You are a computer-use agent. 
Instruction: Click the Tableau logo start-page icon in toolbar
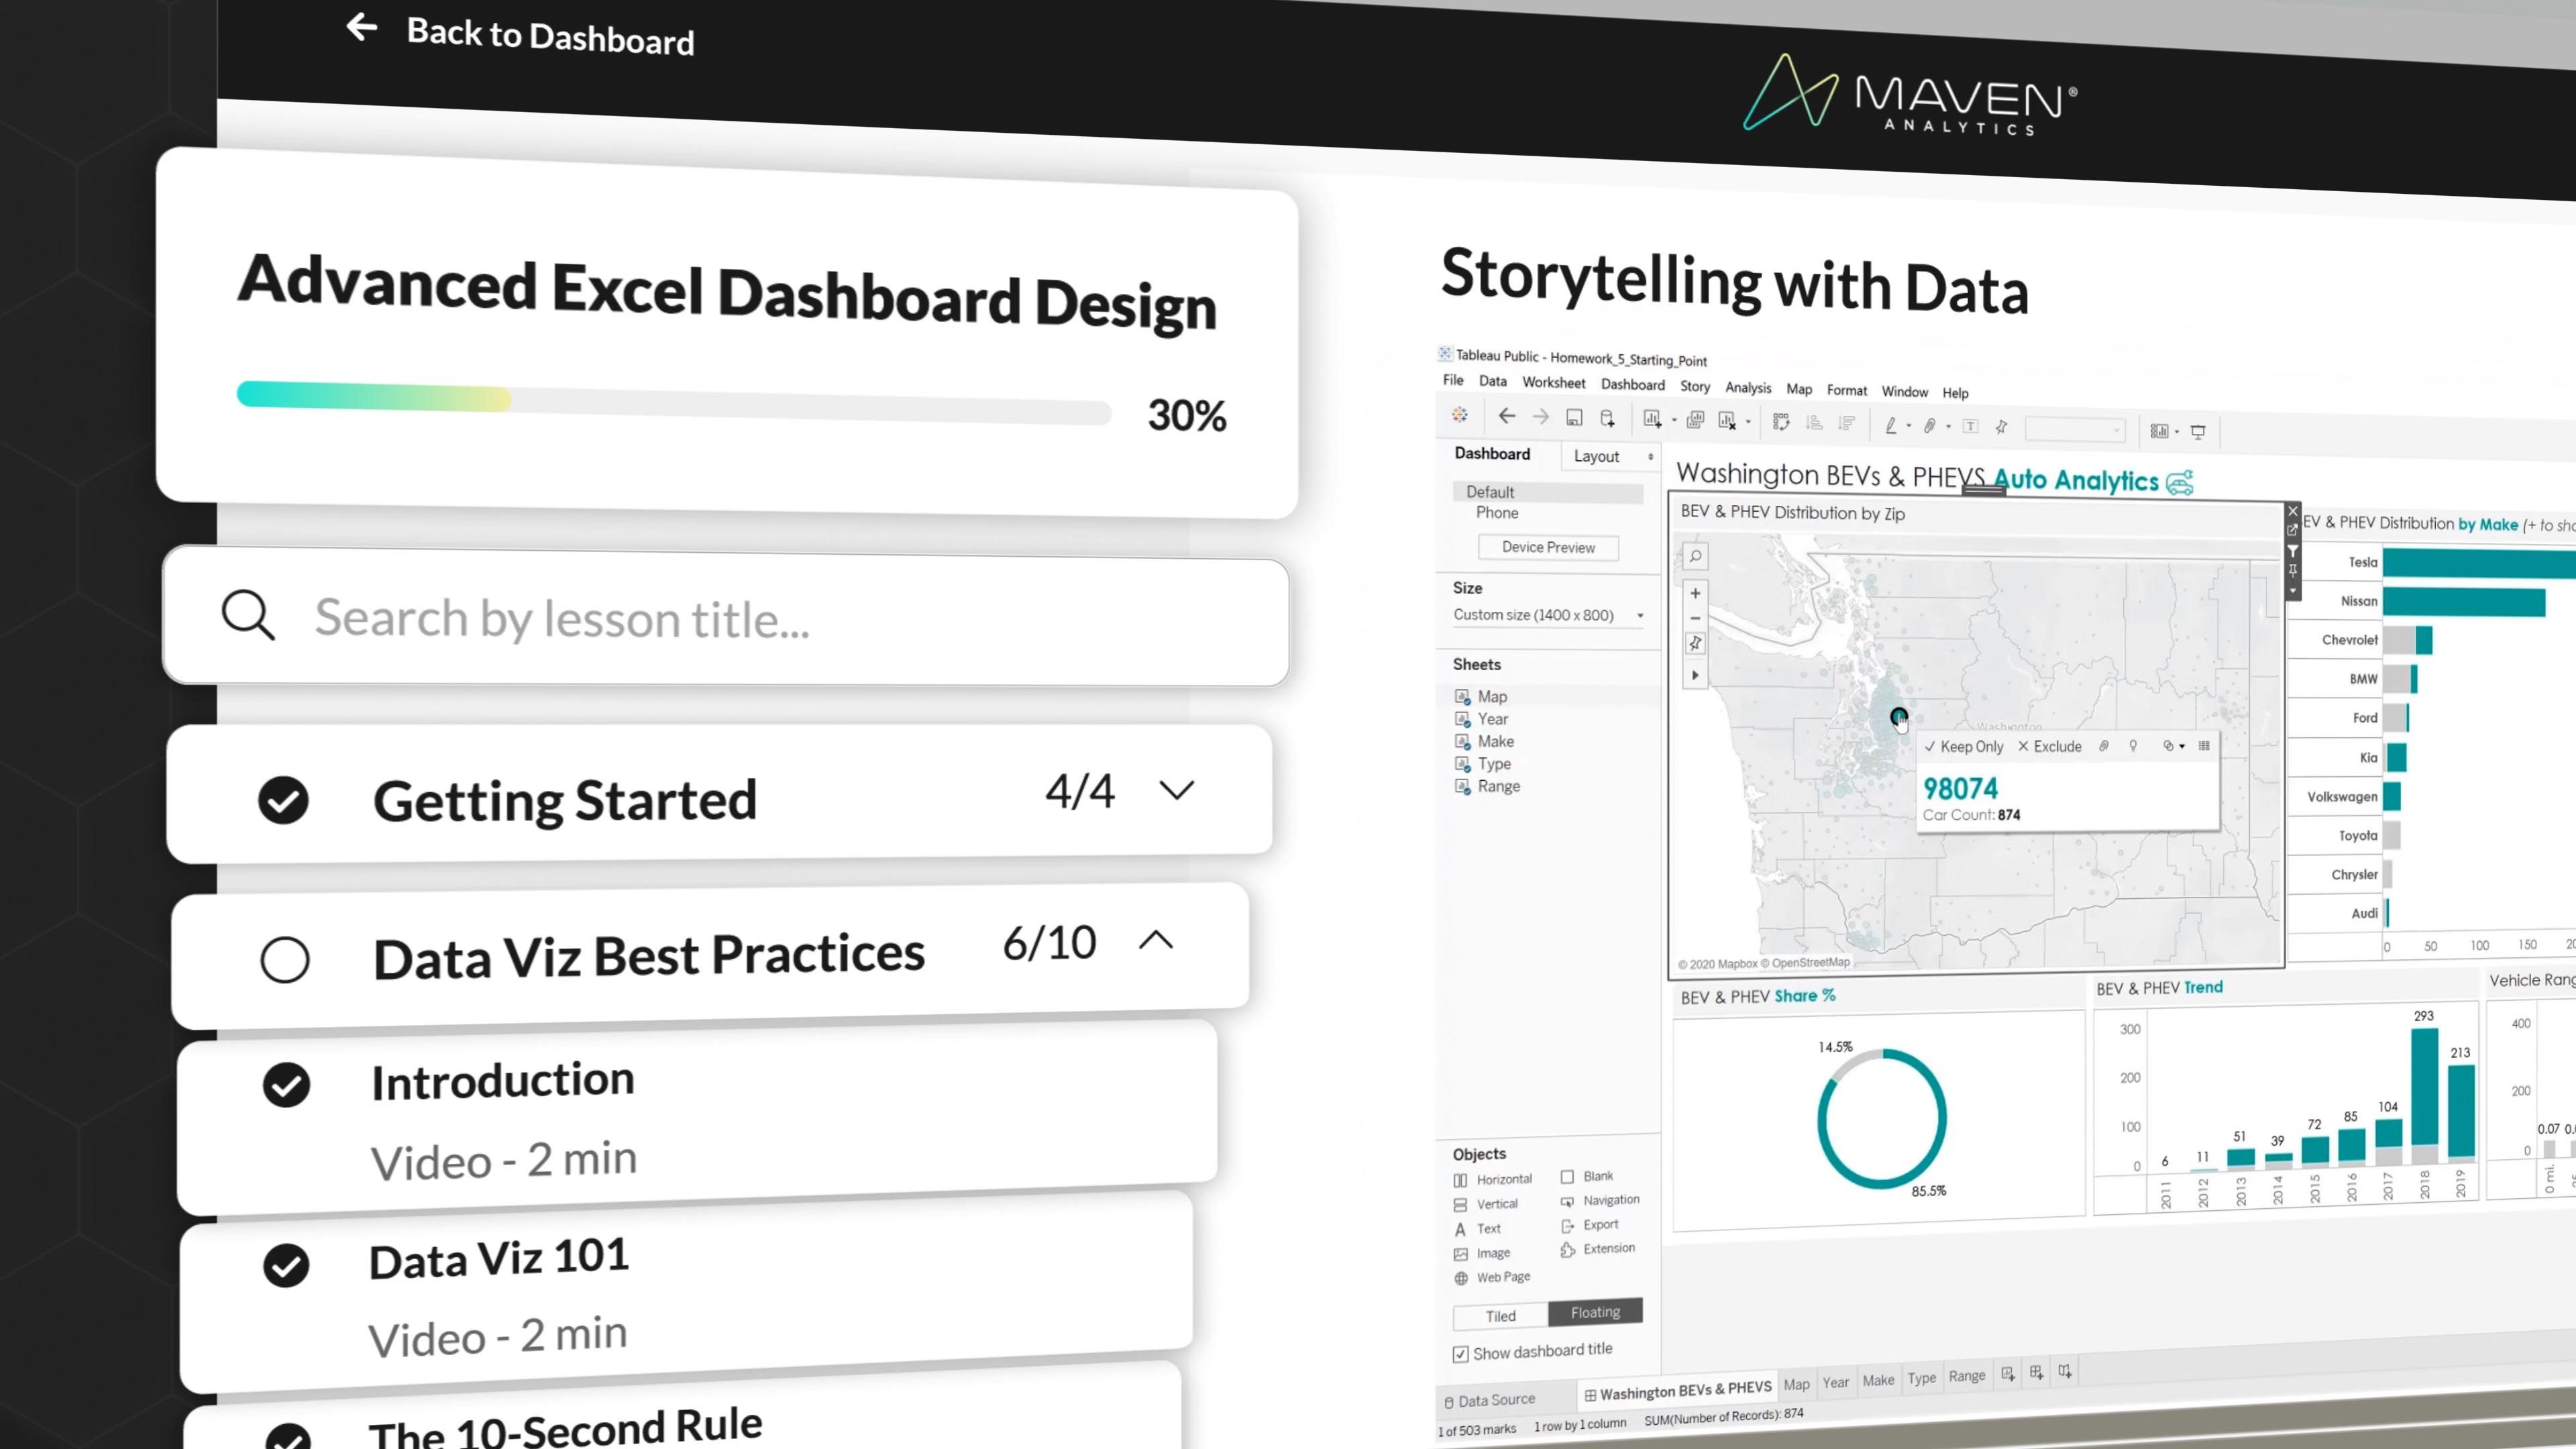pos(1460,414)
